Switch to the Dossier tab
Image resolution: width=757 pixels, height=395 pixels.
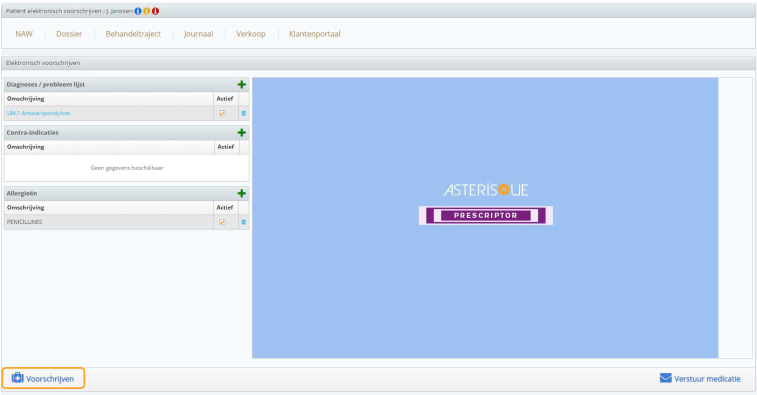(x=69, y=34)
